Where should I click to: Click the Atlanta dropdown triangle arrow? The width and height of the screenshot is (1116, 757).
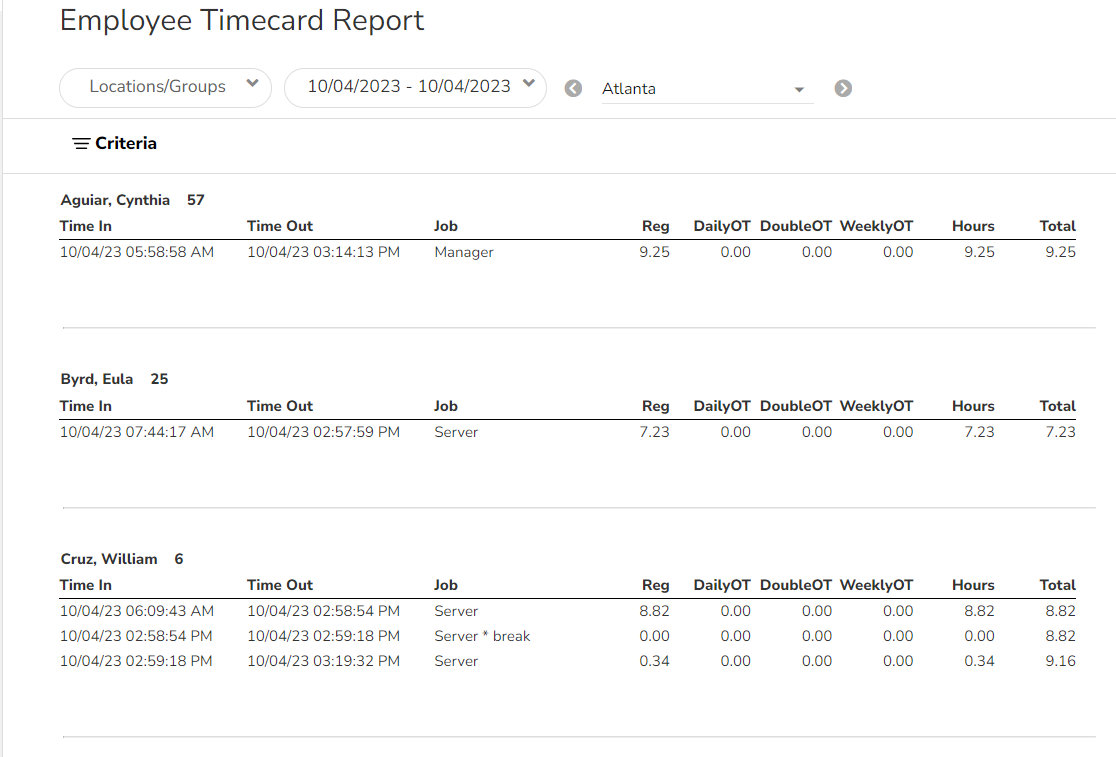(x=799, y=90)
